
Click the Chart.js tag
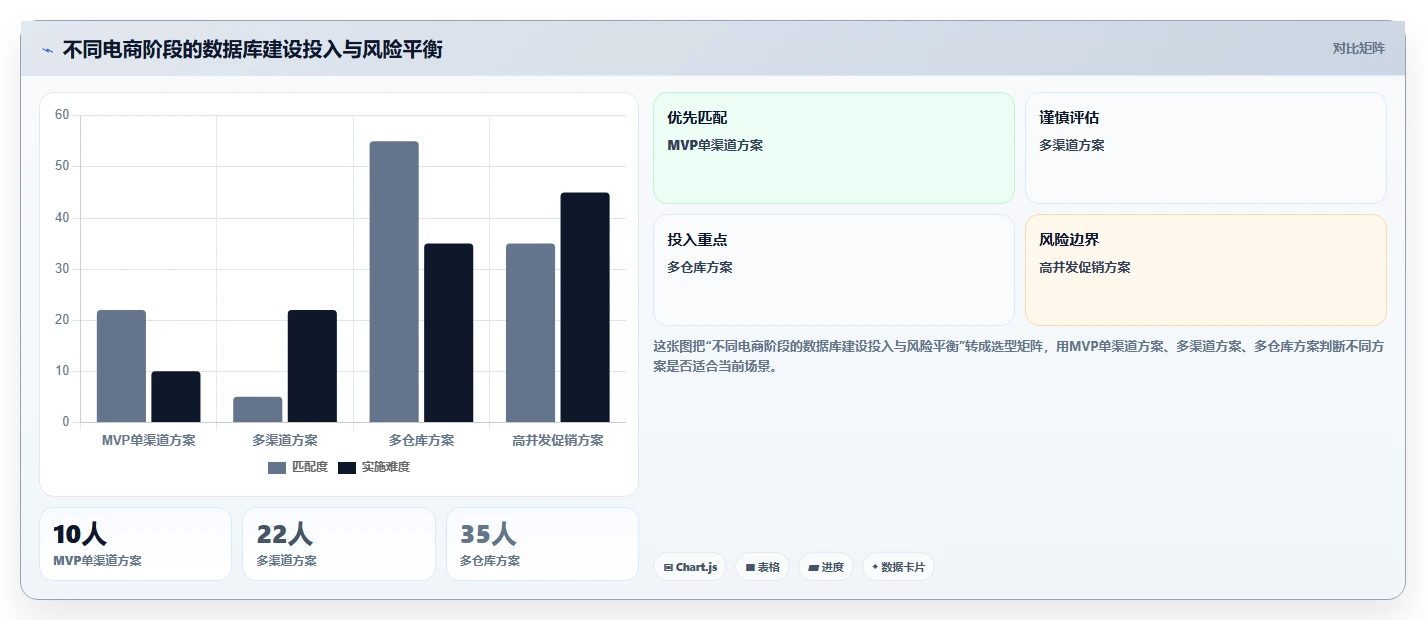point(690,567)
